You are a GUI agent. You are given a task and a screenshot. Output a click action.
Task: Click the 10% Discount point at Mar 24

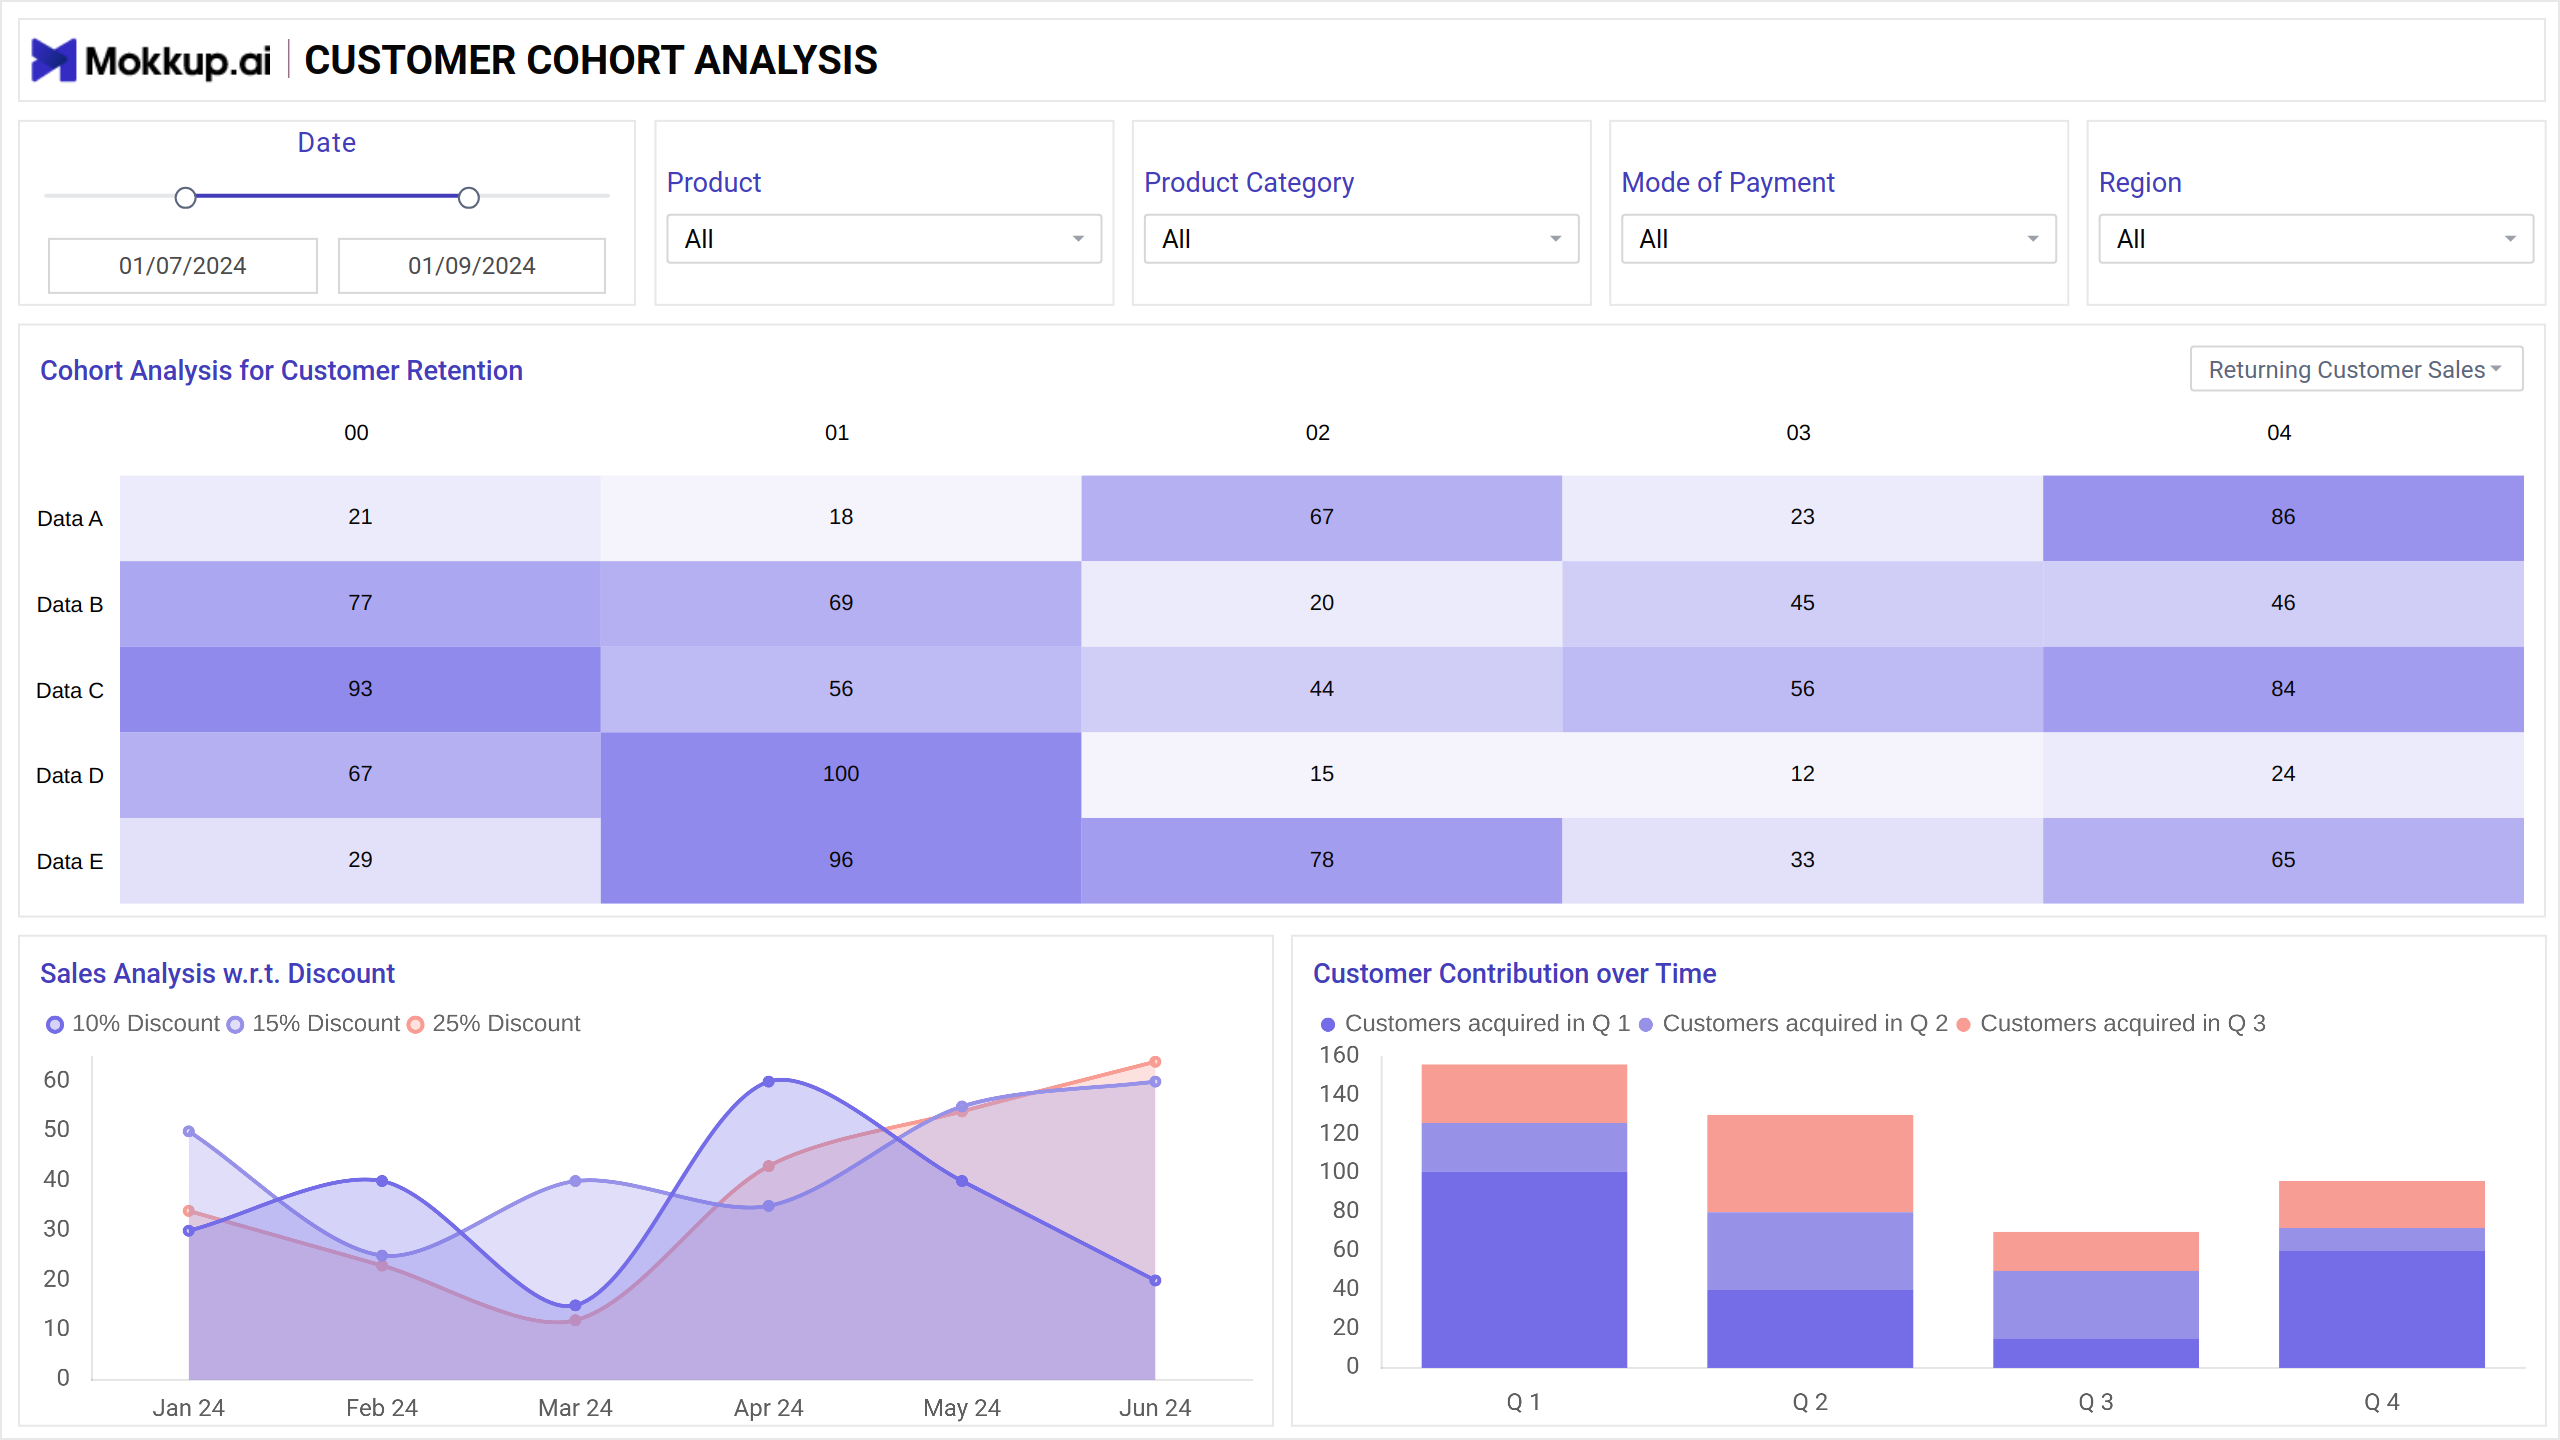point(575,1305)
